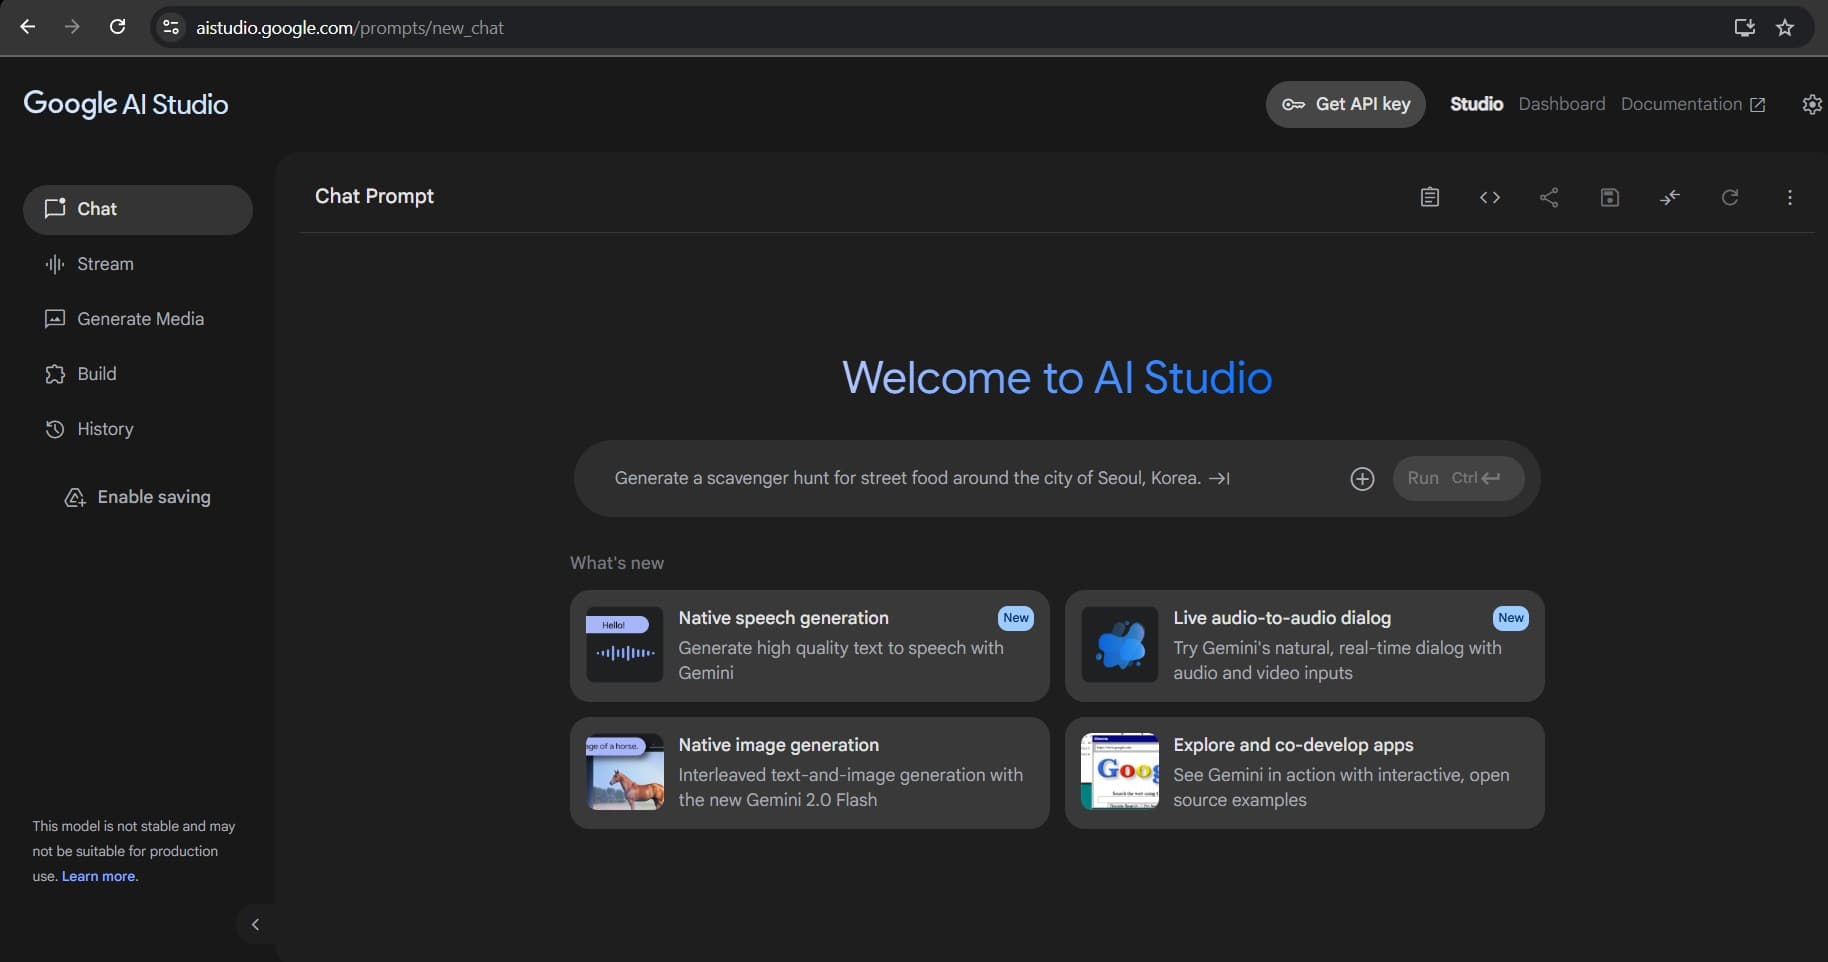Open Generate Media in the sidebar
The image size is (1828, 962).
(x=138, y=319)
